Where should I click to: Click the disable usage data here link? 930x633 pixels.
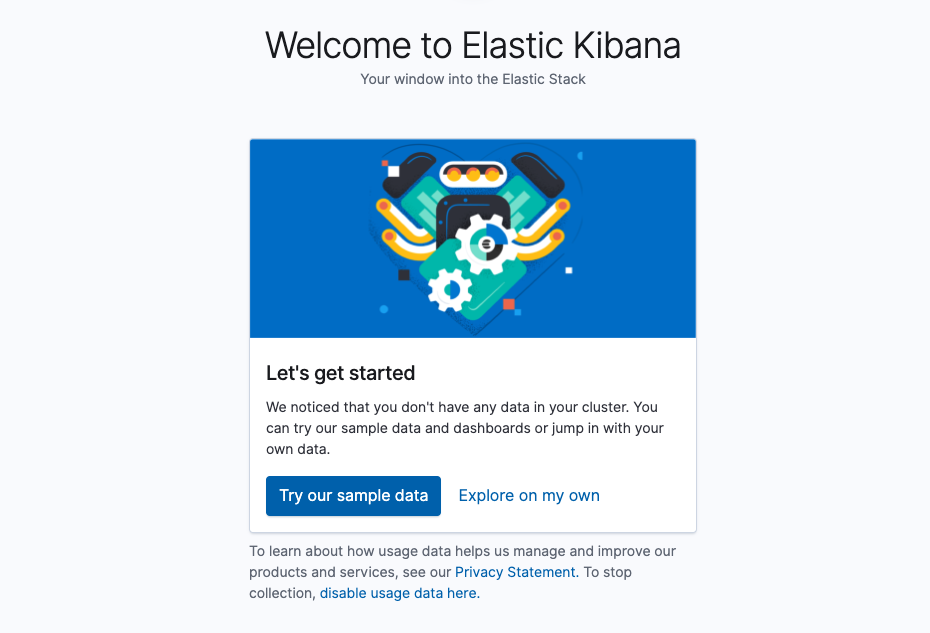(398, 592)
